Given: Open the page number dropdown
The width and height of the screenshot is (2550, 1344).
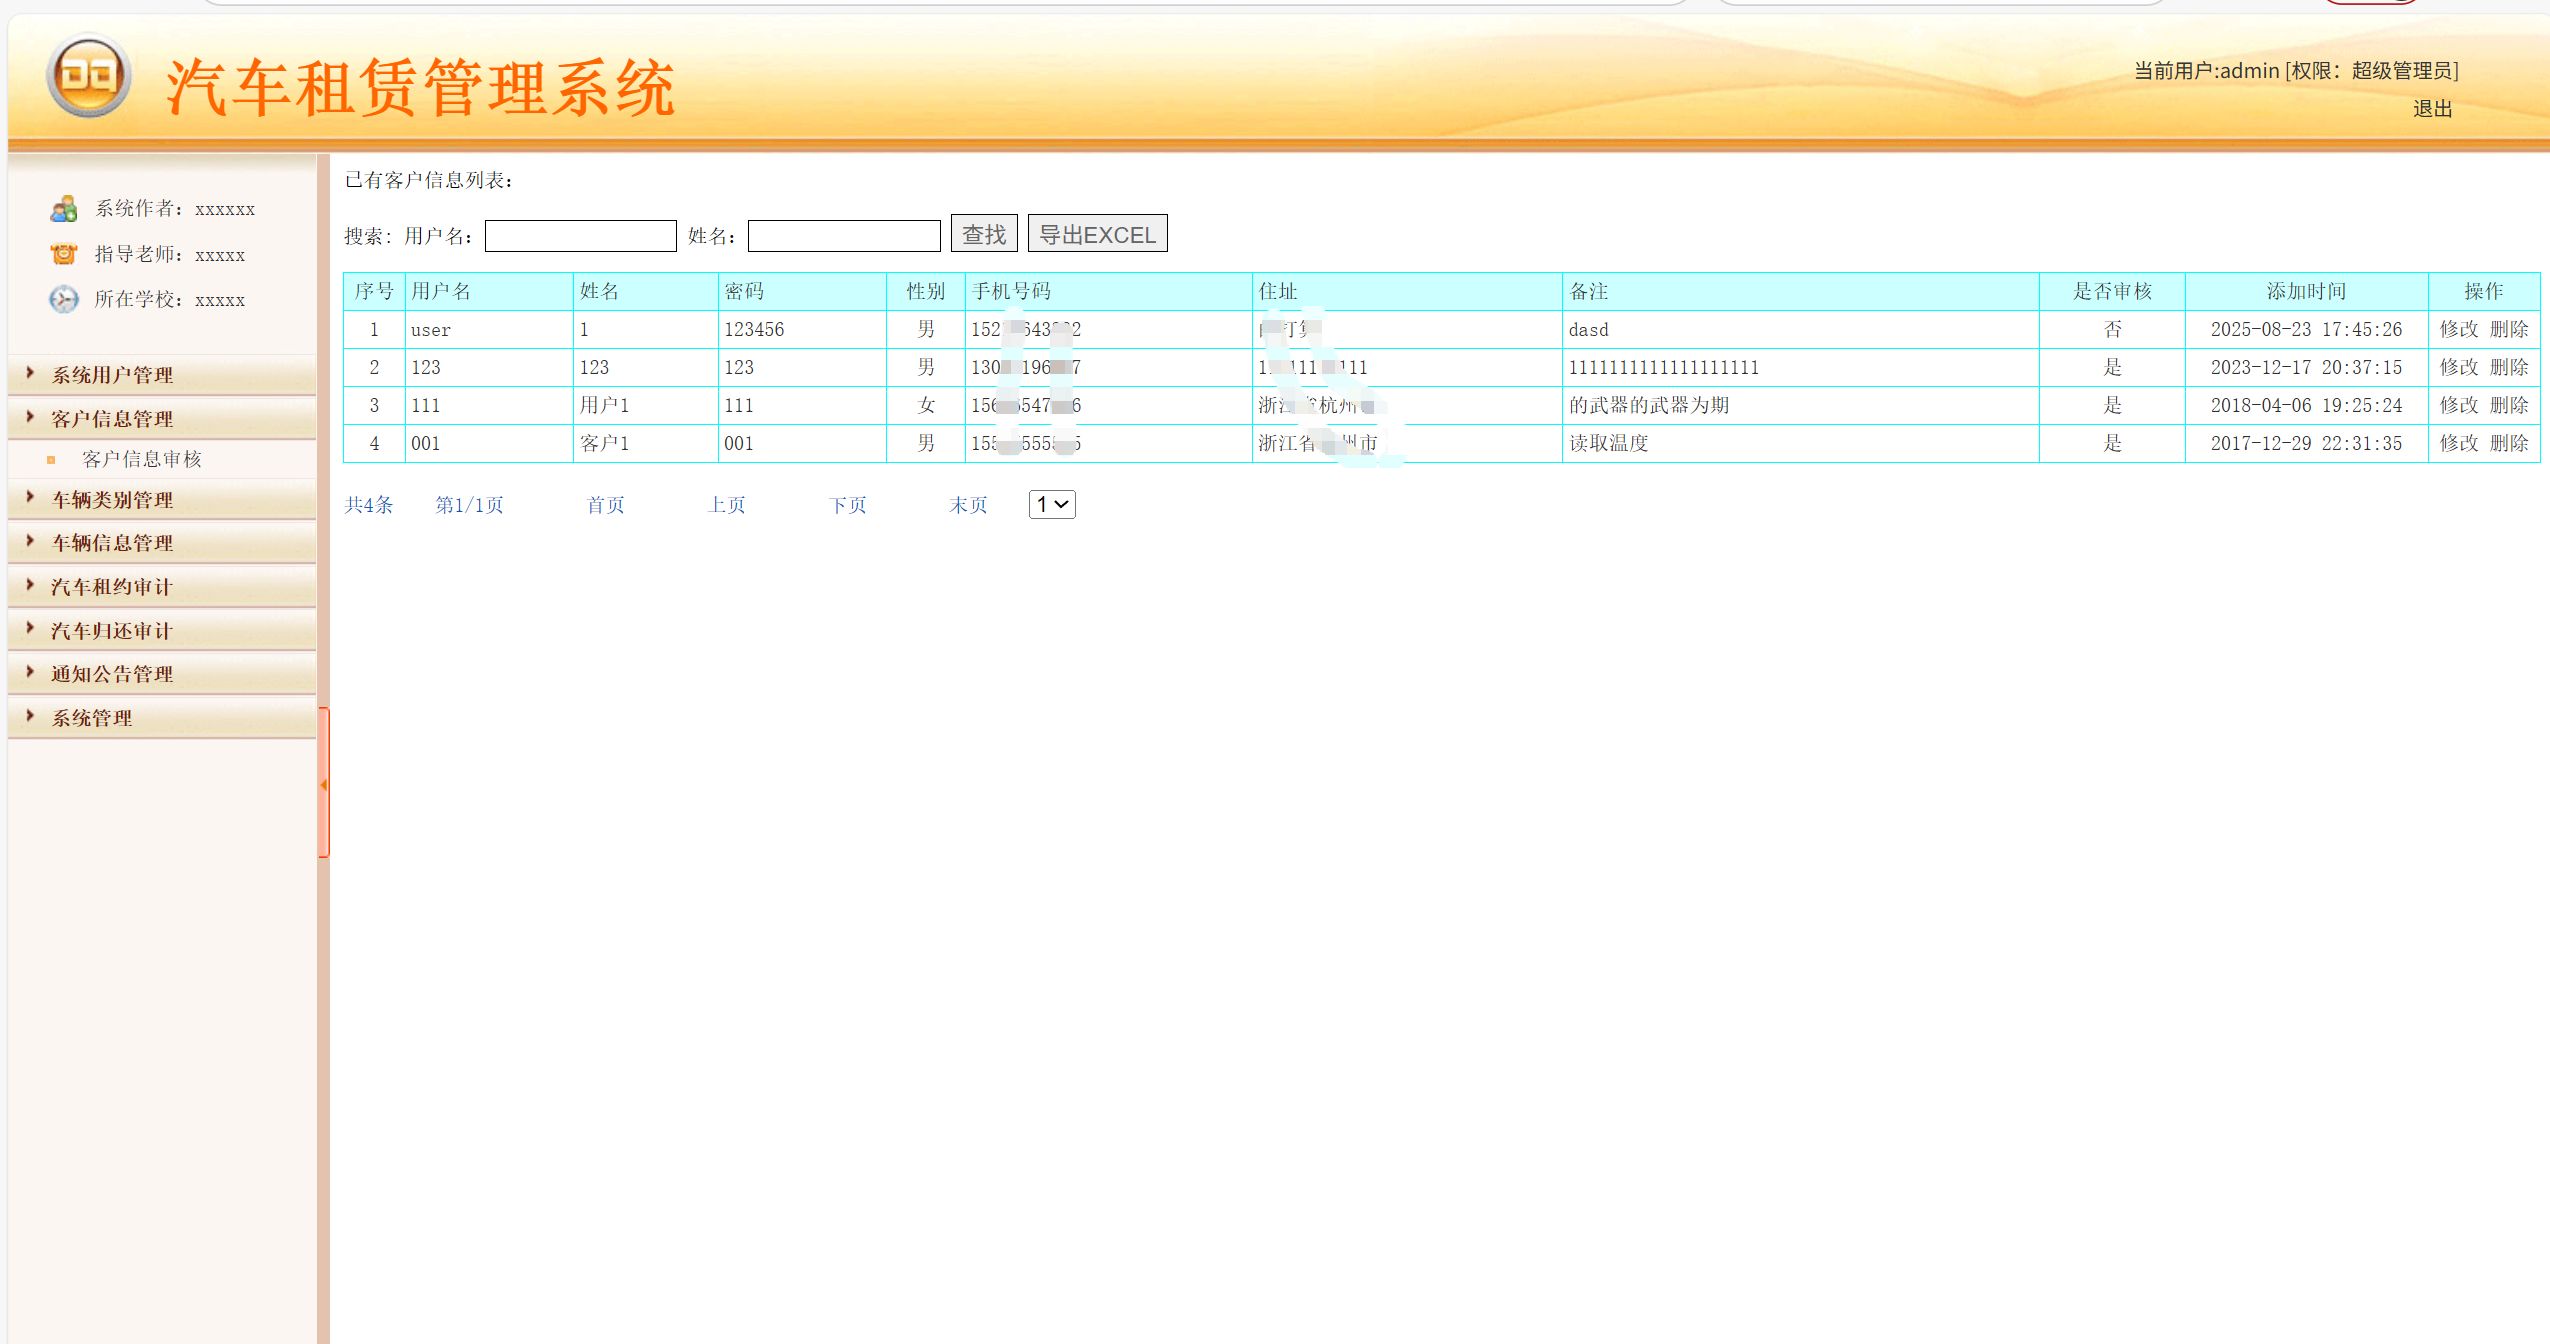Looking at the screenshot, I should click(x=1052, y=505).
